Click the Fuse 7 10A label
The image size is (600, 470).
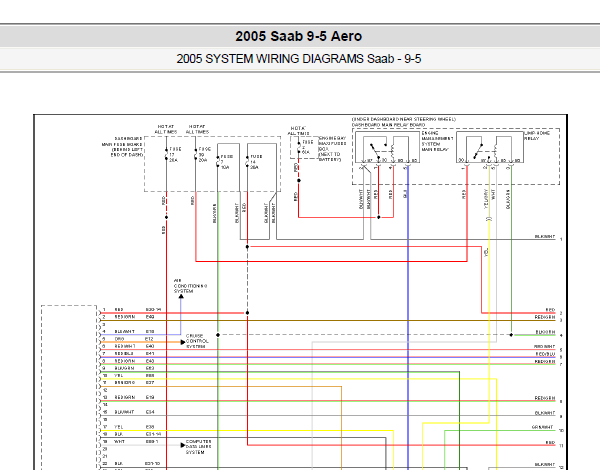coord(227,162)
